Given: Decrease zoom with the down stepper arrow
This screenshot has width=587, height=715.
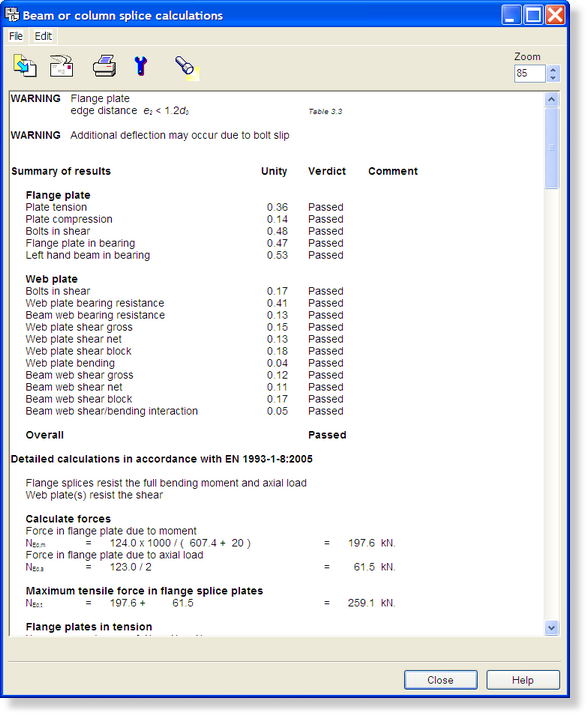Looking at the screenshot, I should 553,78.
